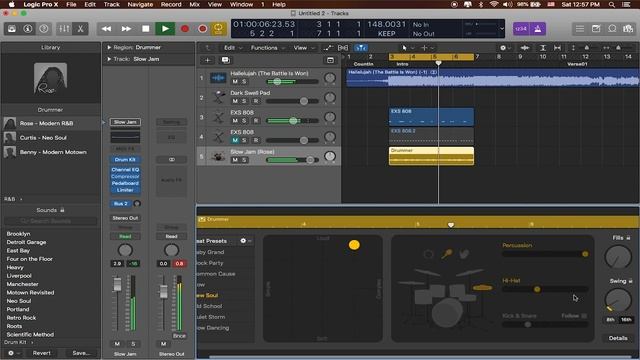Toggle the Flex show/hide button

point(343,48)
